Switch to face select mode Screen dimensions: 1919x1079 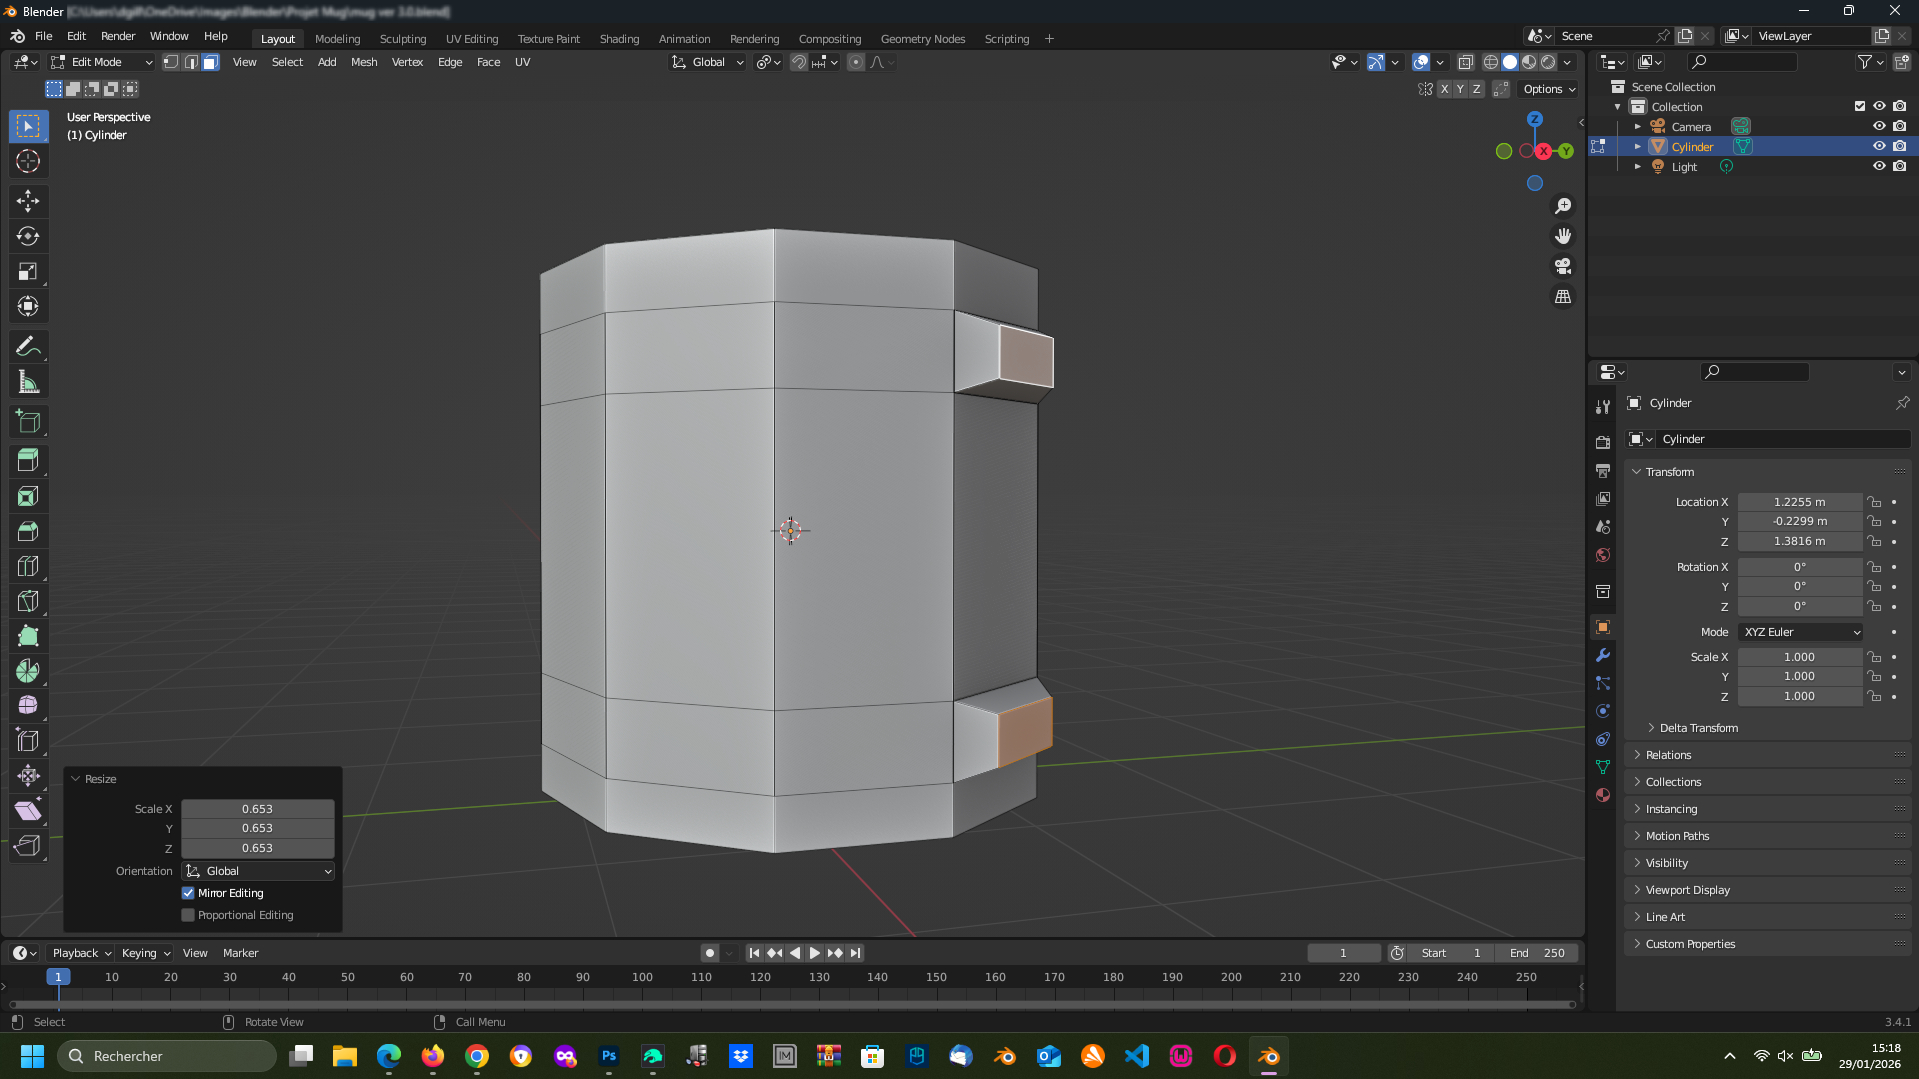(211, 62)
